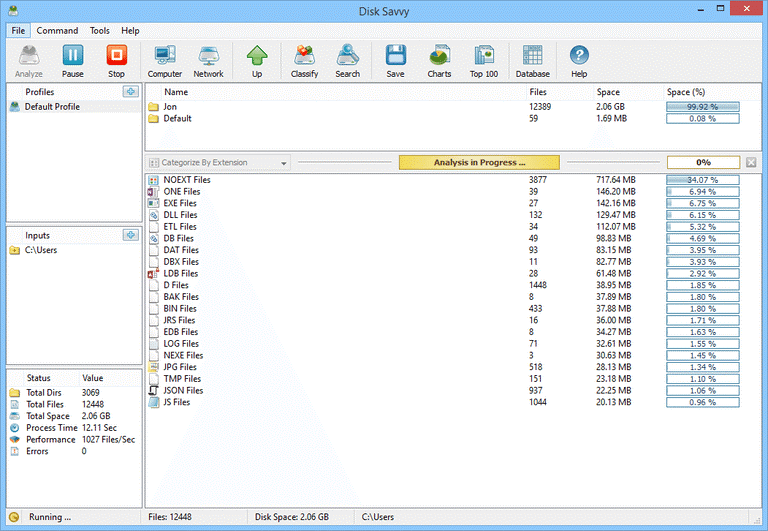Select the C:\Users input entry
The image size is (768, 531).
74,250
